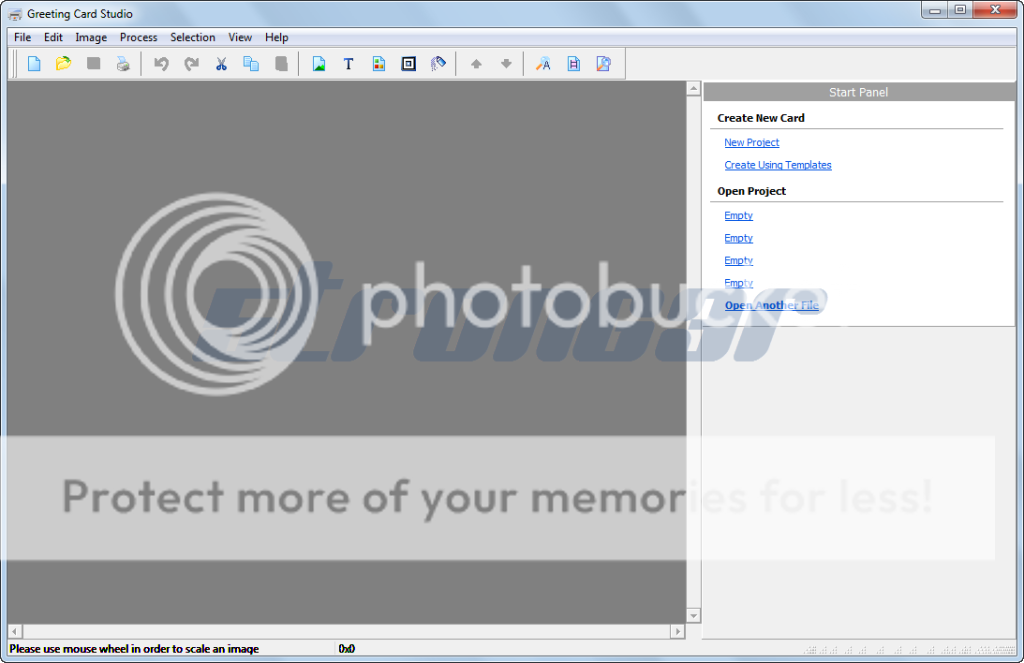
Task: Create a new file from the toolbar
Action: point(34,63)
